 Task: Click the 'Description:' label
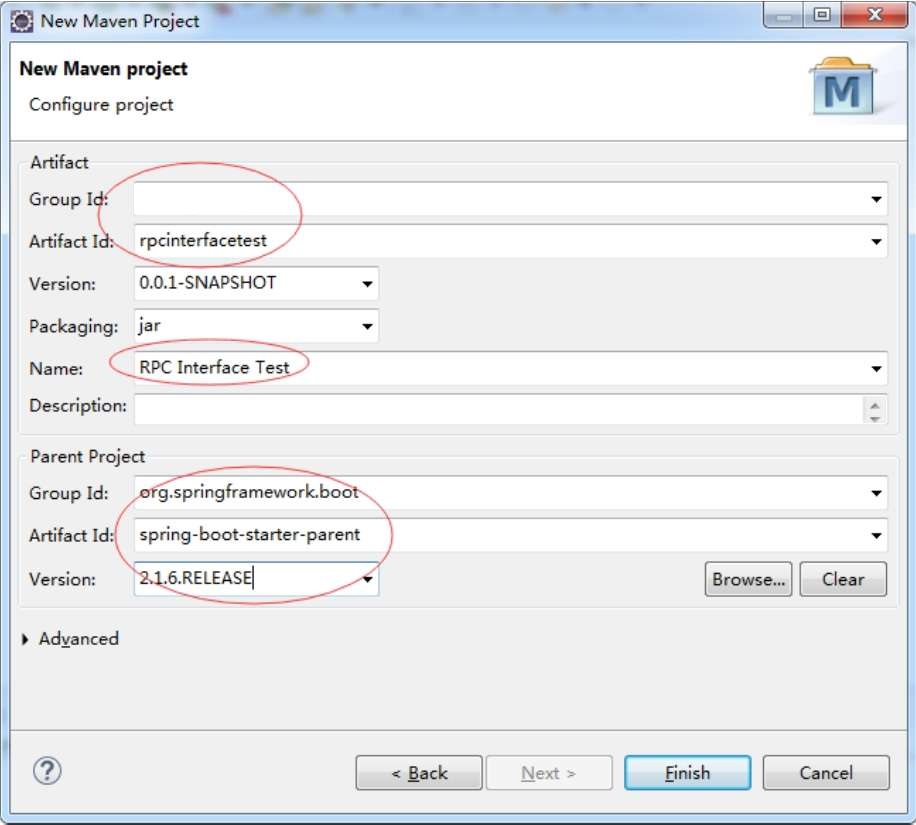click(78, 405)
